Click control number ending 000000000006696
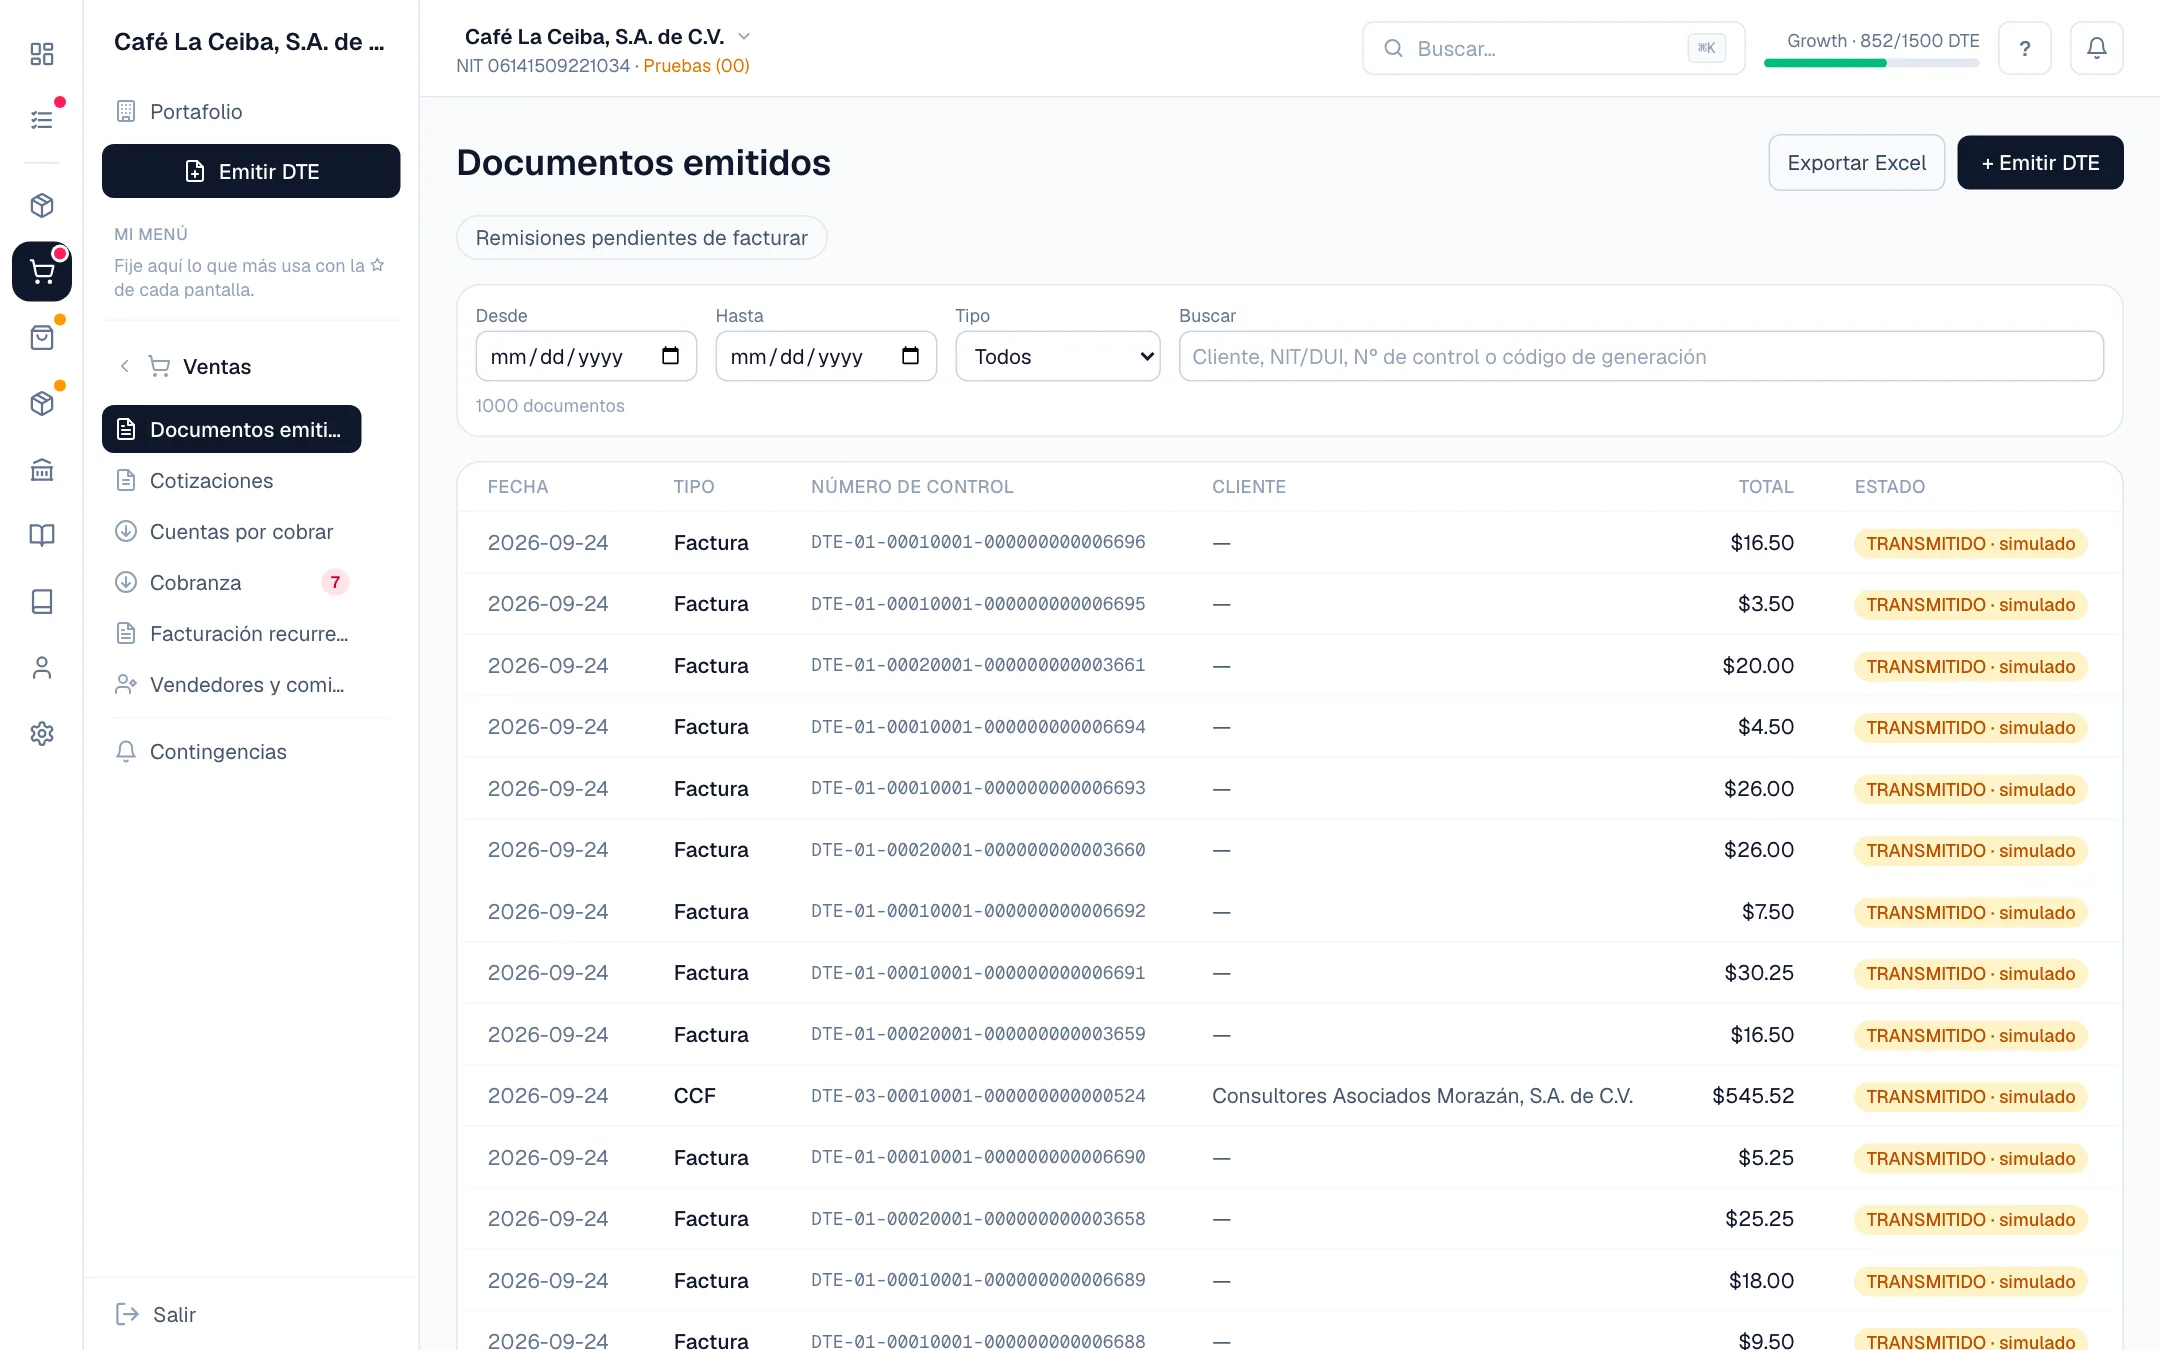Screen dimensions: 2160x1350 [x=978, y=542]
